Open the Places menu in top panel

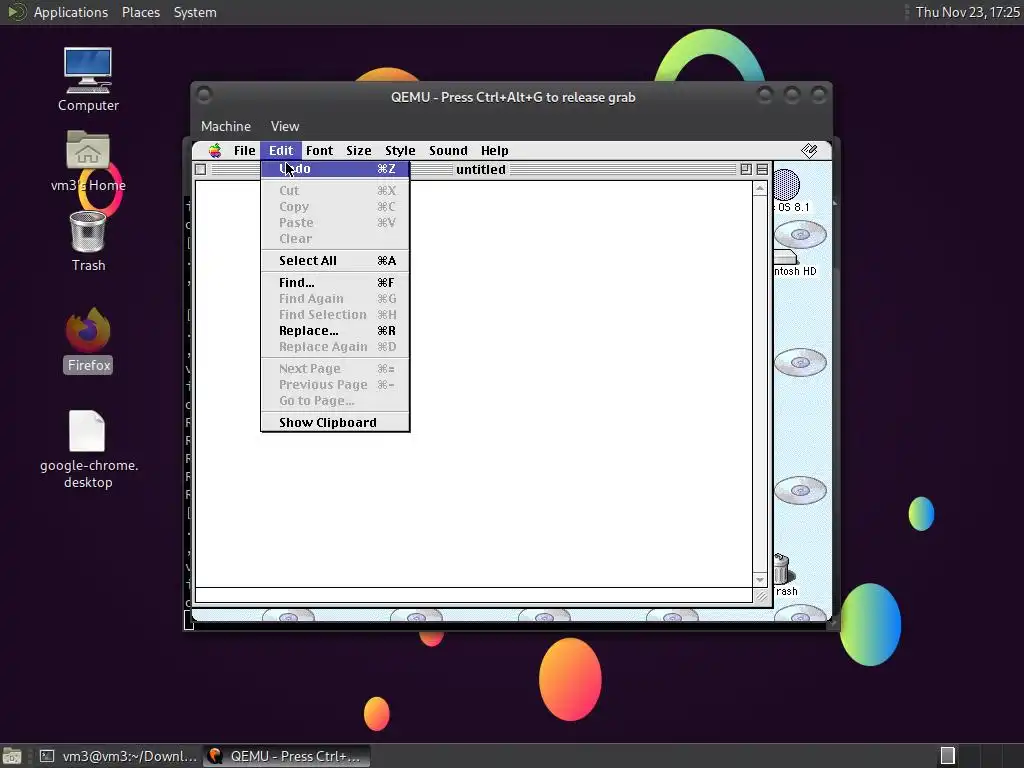[140, 12]
